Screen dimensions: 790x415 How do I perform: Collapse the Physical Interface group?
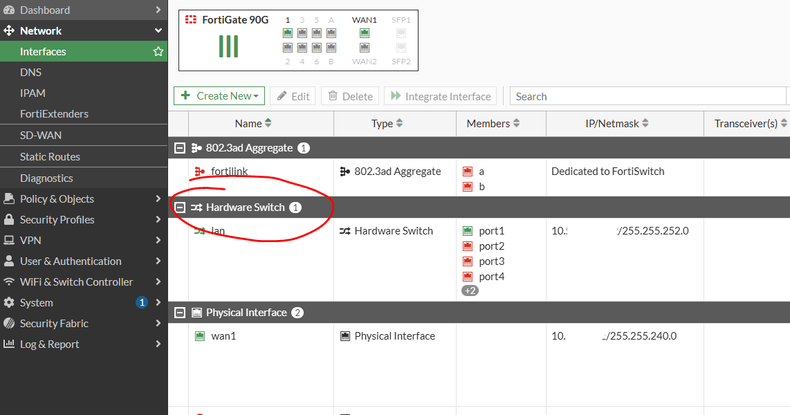point(180,313)
